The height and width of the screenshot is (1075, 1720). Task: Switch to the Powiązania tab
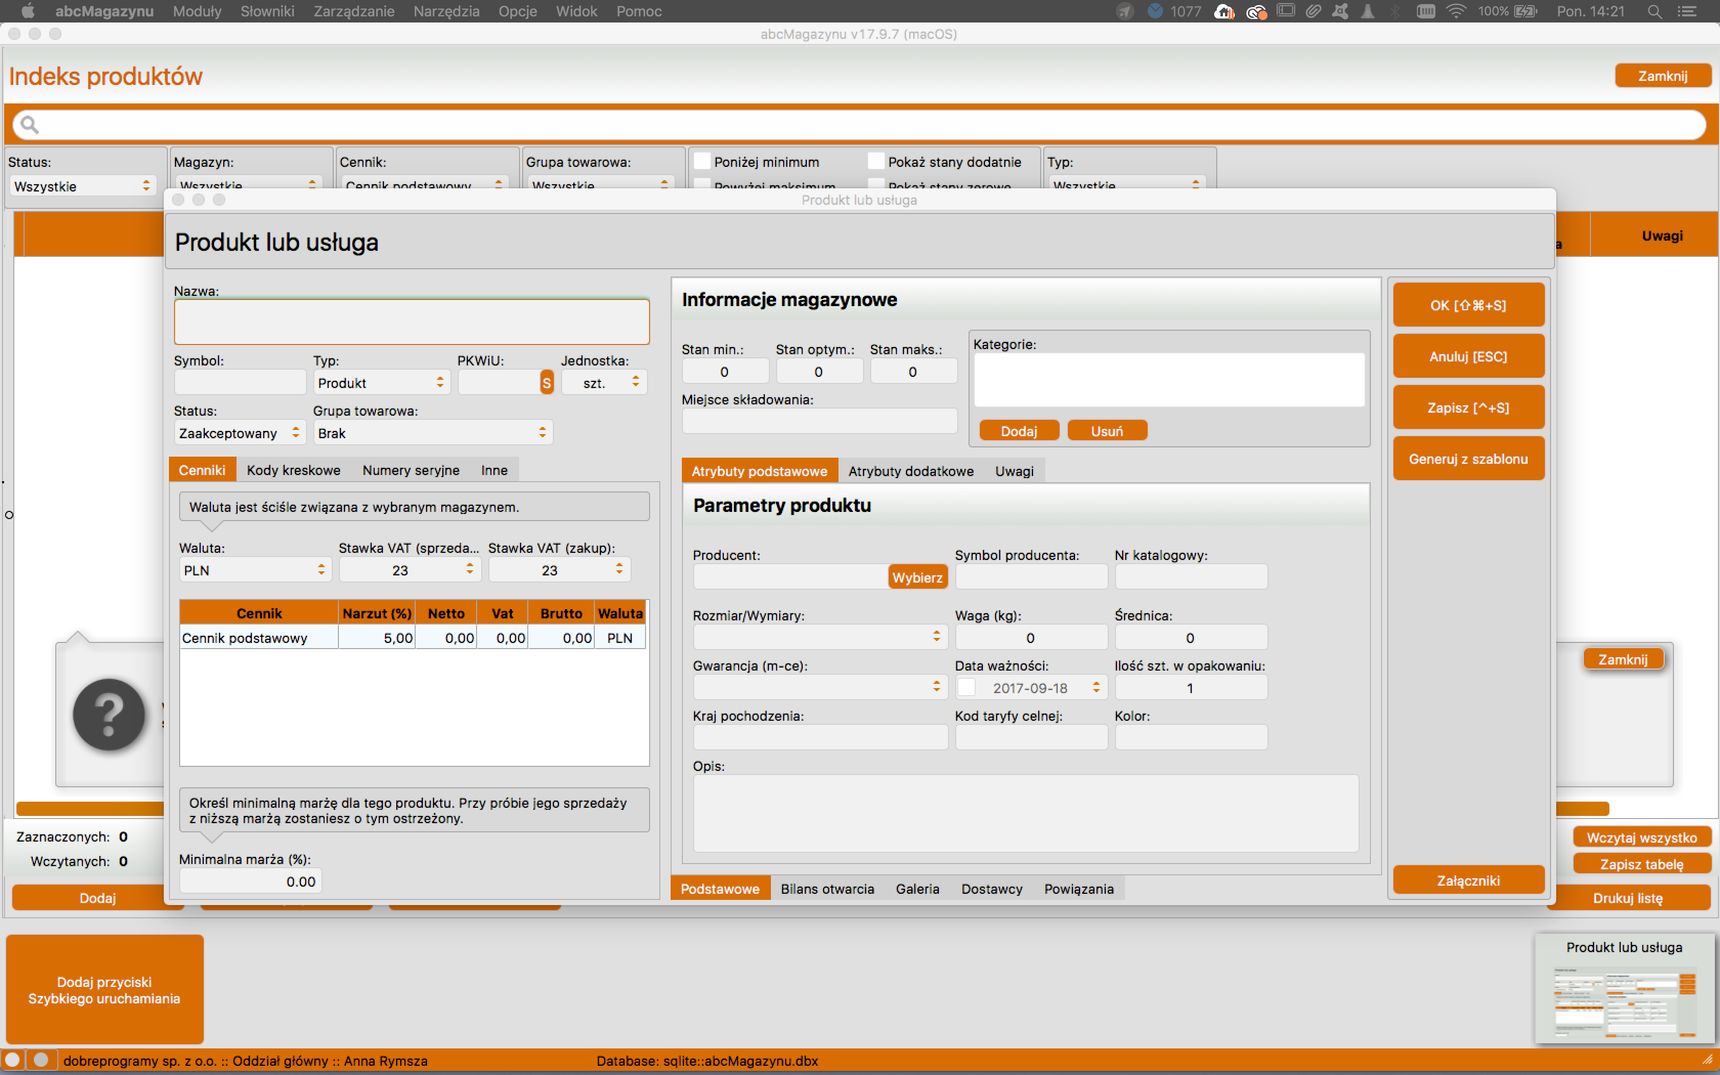tap(1079, 889)
